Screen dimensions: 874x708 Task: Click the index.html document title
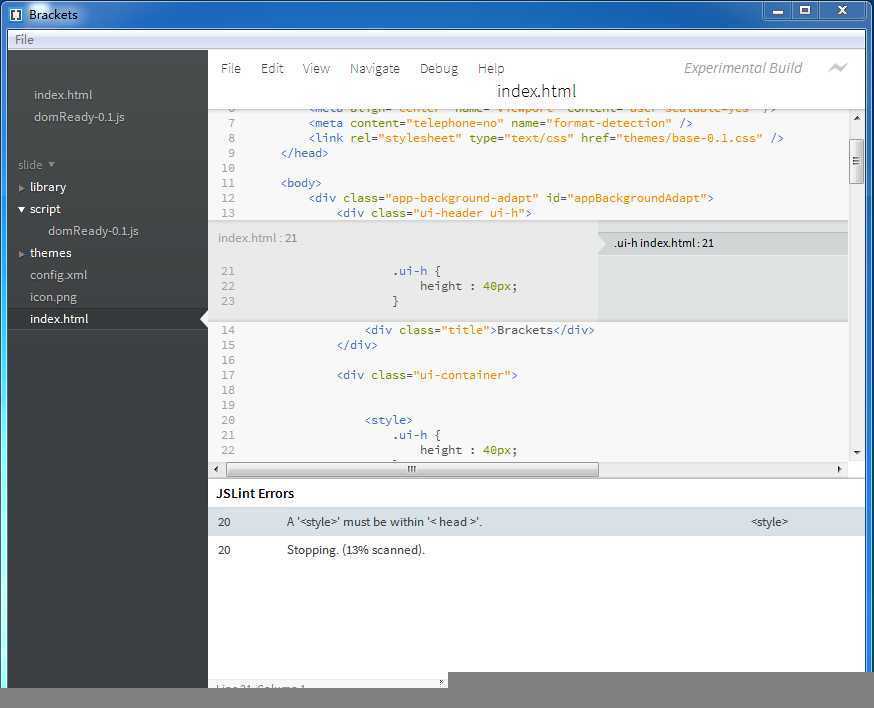(x=536, y=91)
